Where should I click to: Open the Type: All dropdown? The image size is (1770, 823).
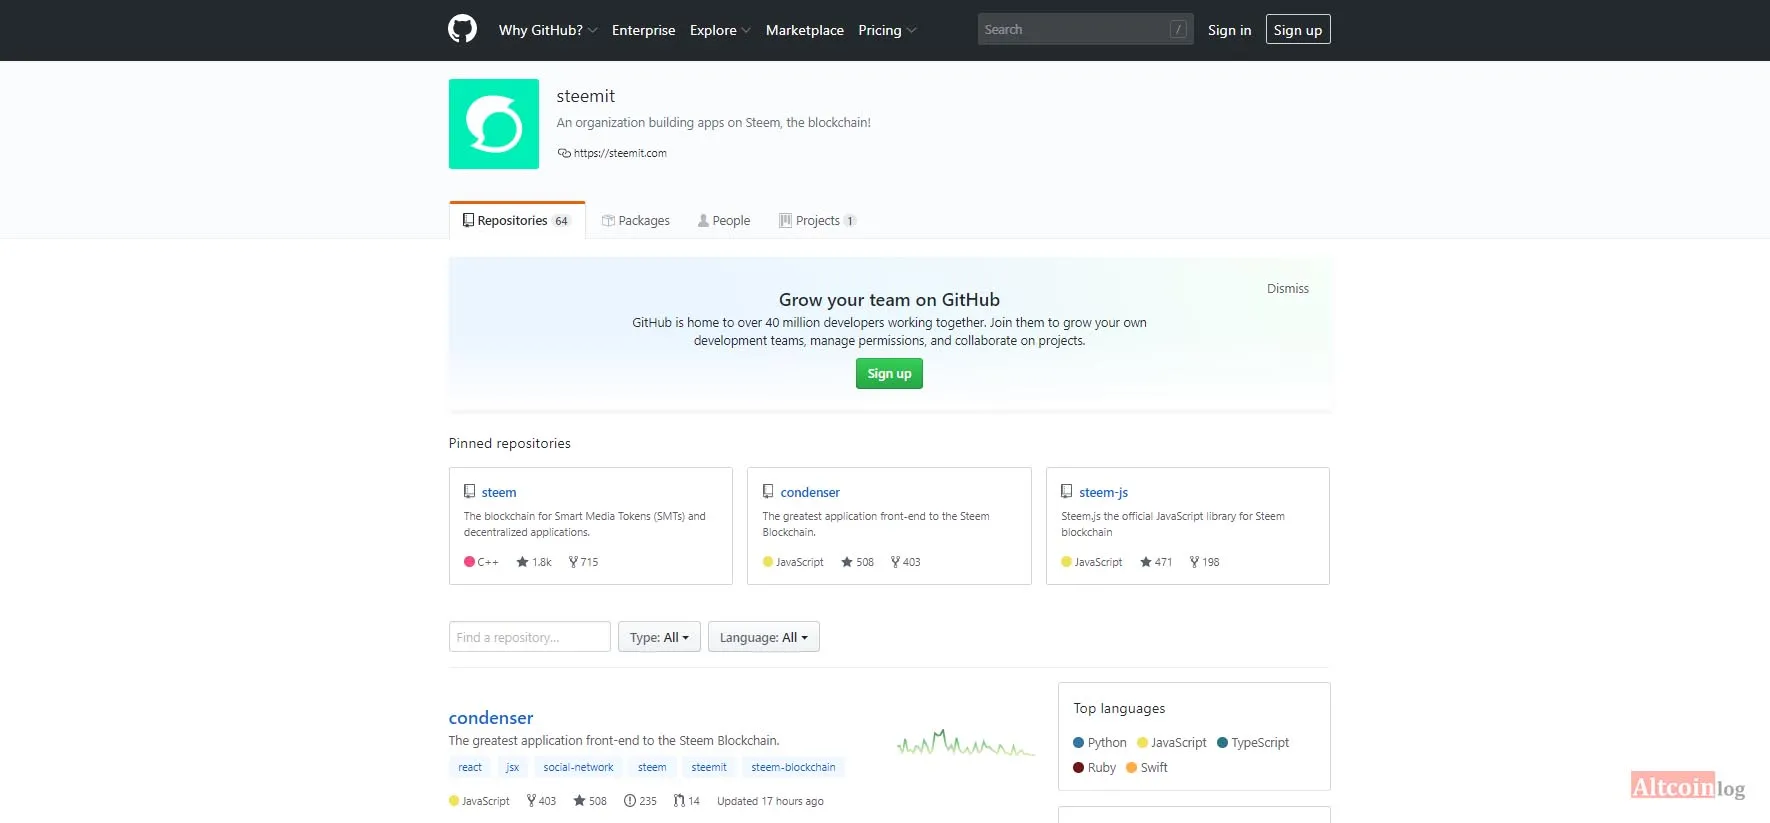[659, 637]
